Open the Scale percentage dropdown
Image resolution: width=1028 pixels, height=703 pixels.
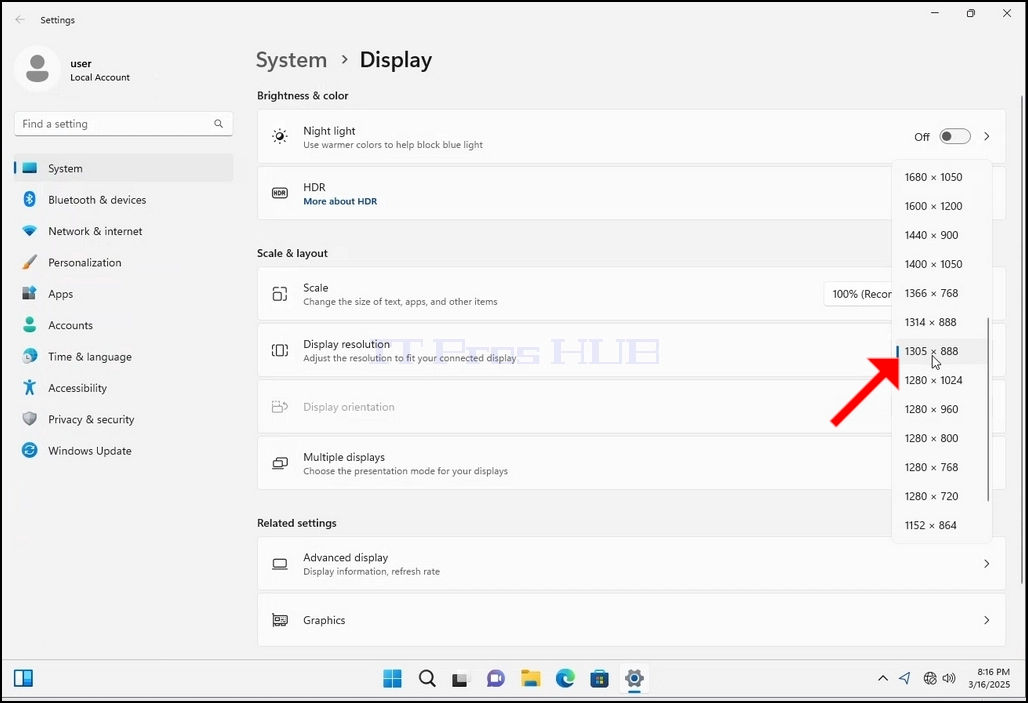point(858,294)
